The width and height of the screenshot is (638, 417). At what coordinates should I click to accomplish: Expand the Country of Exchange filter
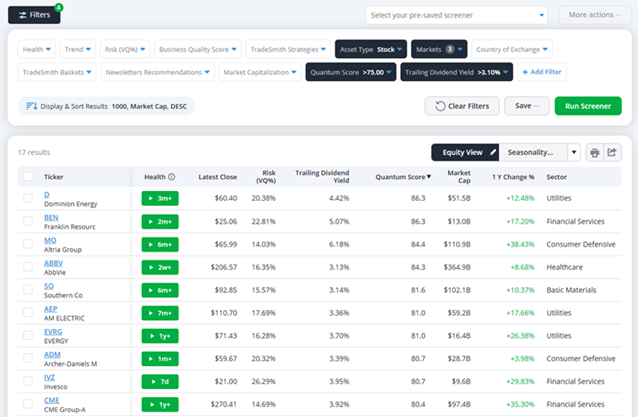[512, 49]
